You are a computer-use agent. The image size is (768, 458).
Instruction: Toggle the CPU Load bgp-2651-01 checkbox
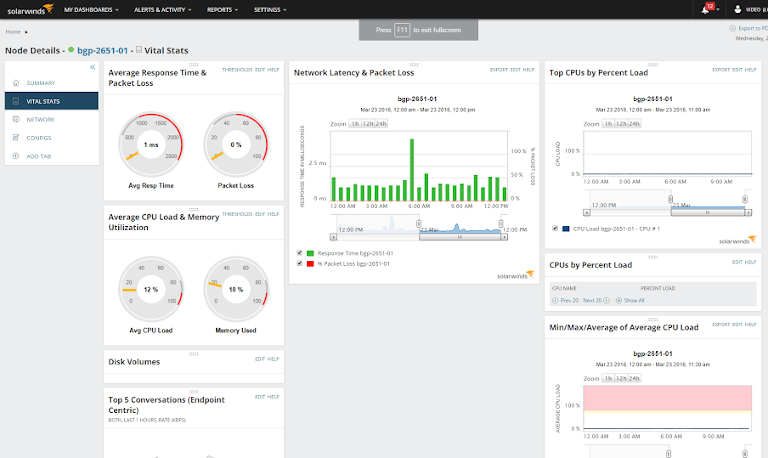tap(556, 228)
